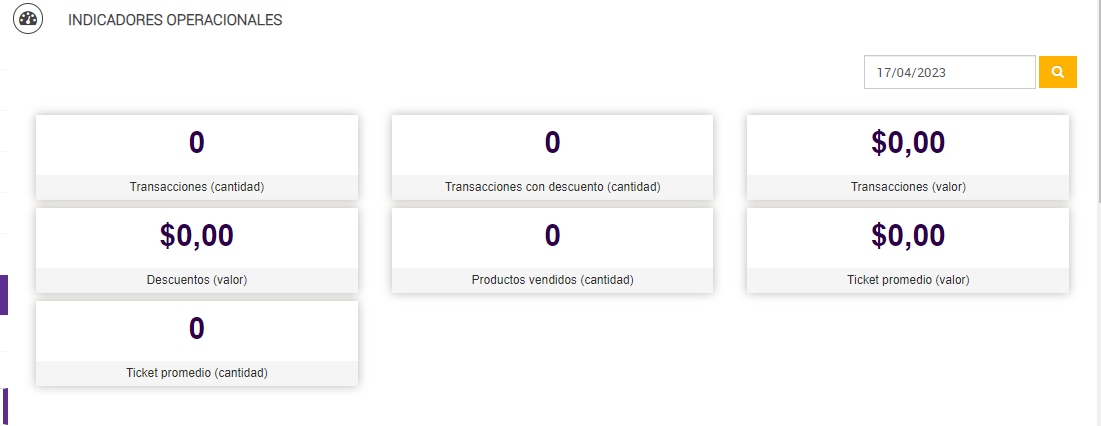Image resolution: width=1101 pixels, height=426 pixels.
Task: Click the $0,00 amount above Transacciones (valor)
Action: tap(908, 143)
